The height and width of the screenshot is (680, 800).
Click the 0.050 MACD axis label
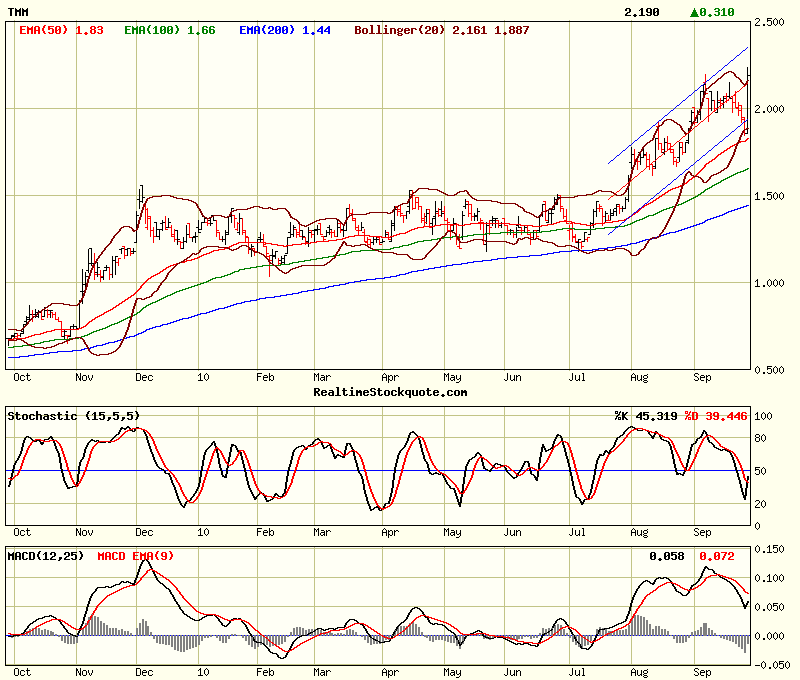tap(769, 607)
